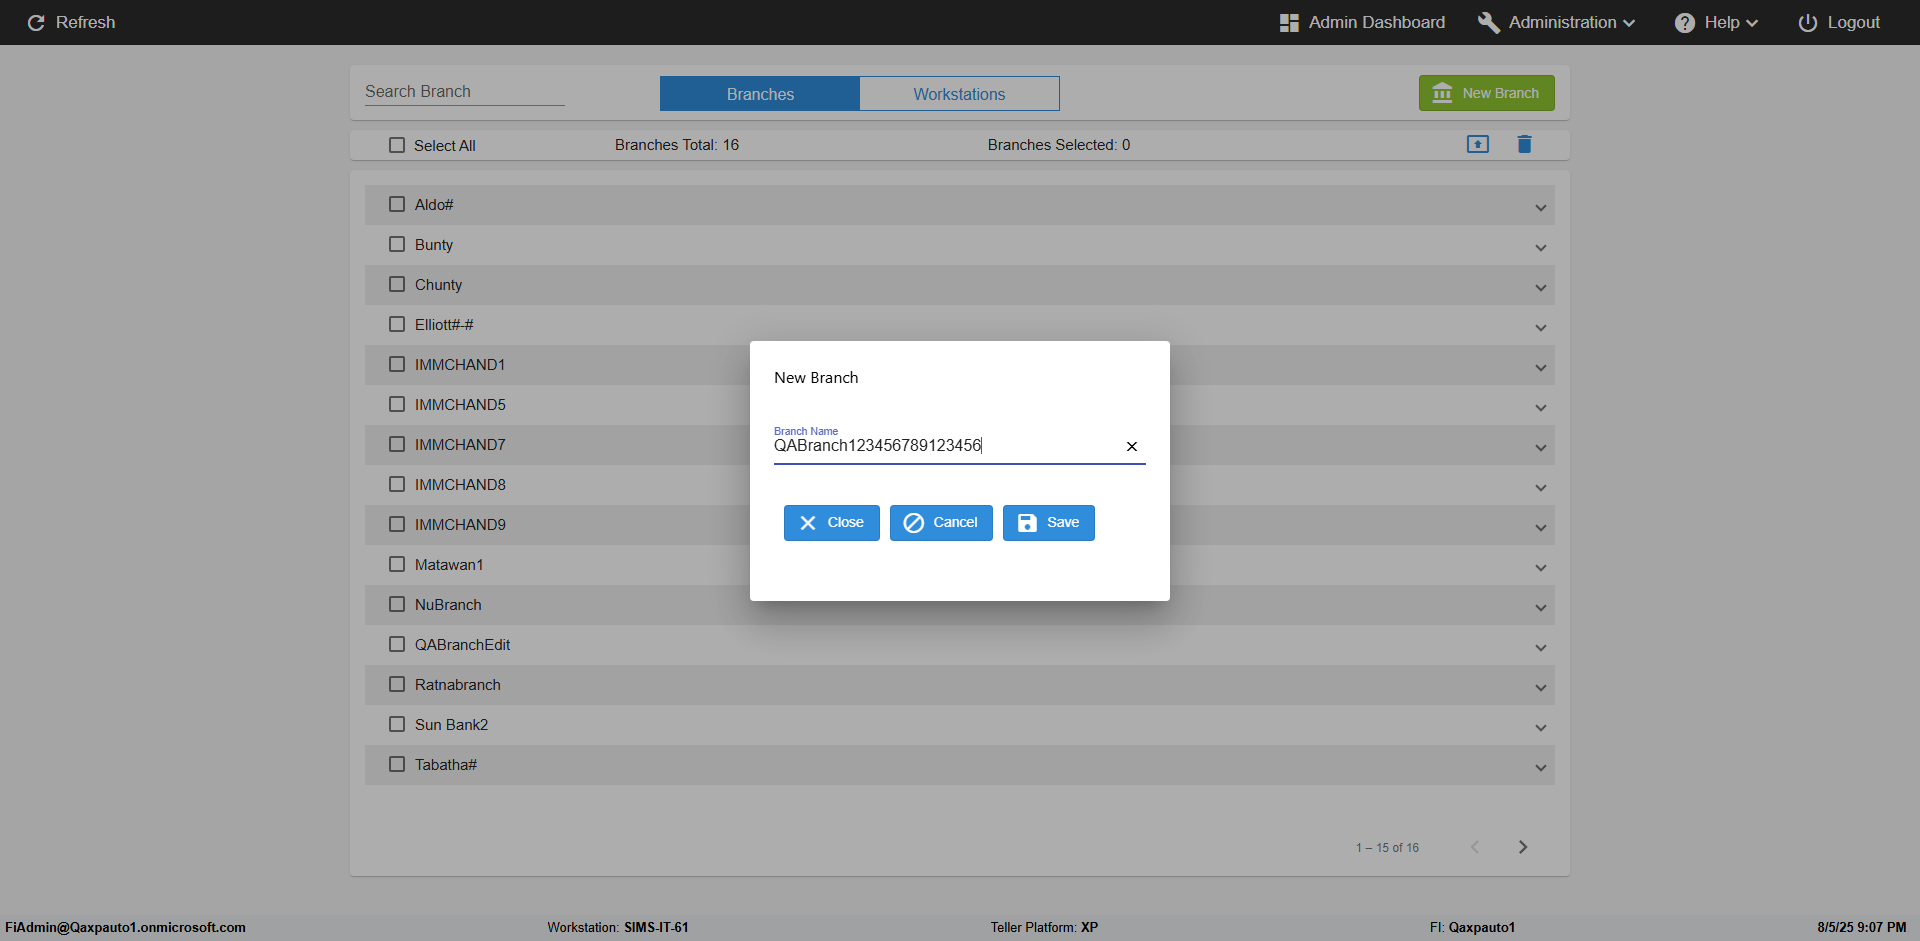Switch to the Branches tab
Screen dimensions: 1920x941
(760, 94)
